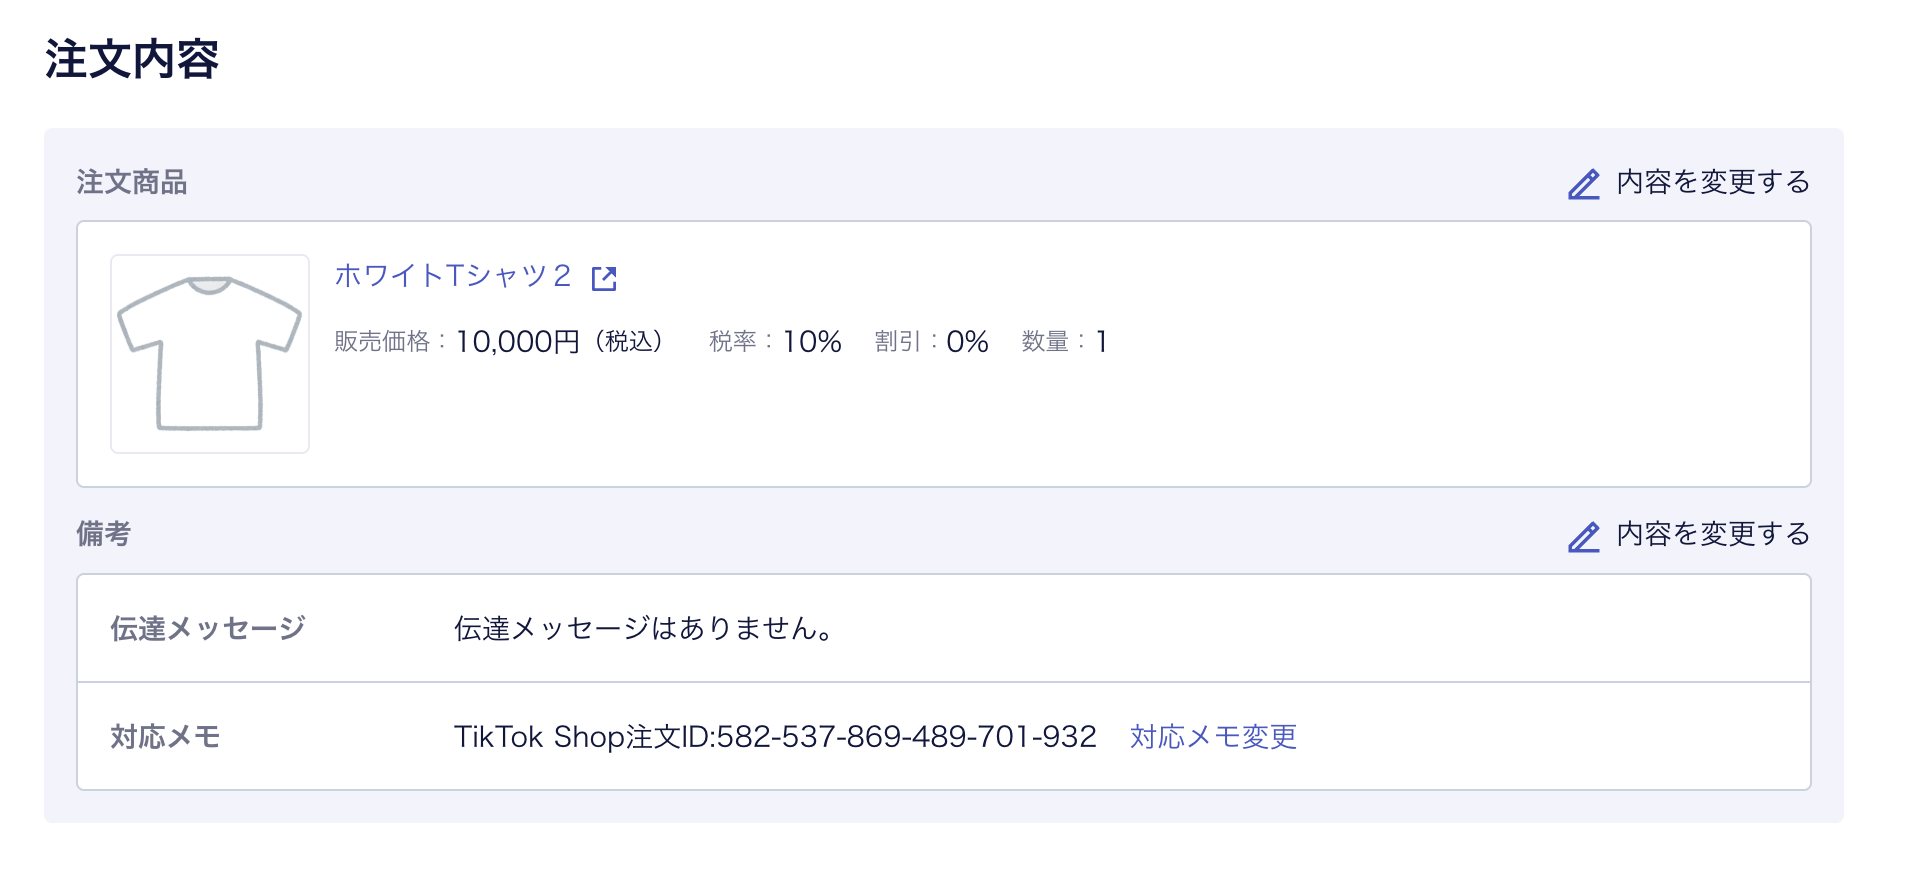This screenshot has height=870, width=1916.
Task: Click the 販売価格 10,000円 value
Action: click(x=518, y=342)
